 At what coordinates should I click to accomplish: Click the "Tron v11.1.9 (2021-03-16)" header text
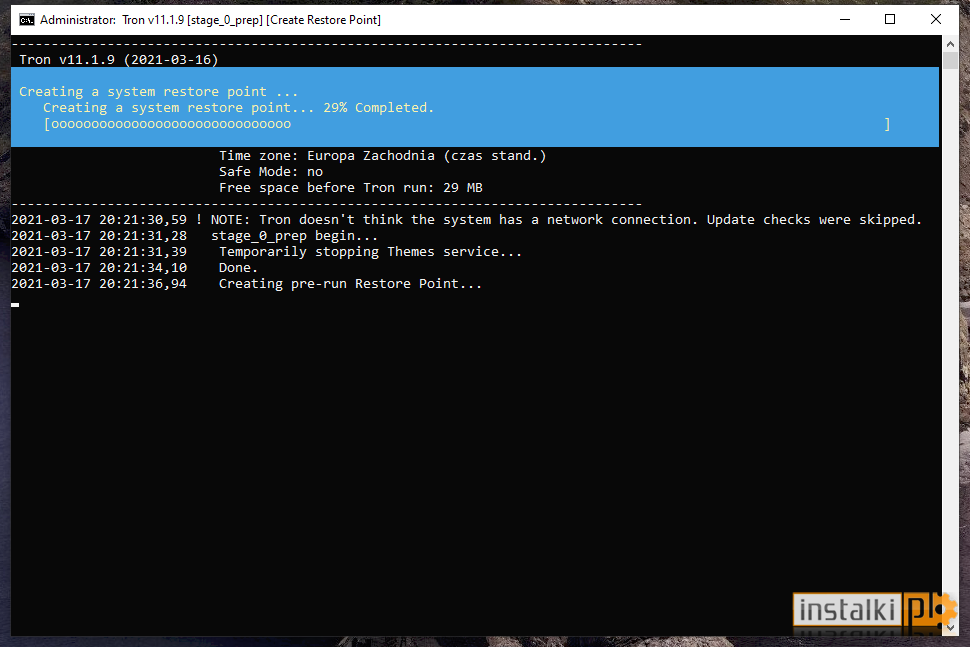[x=119, y=60]
